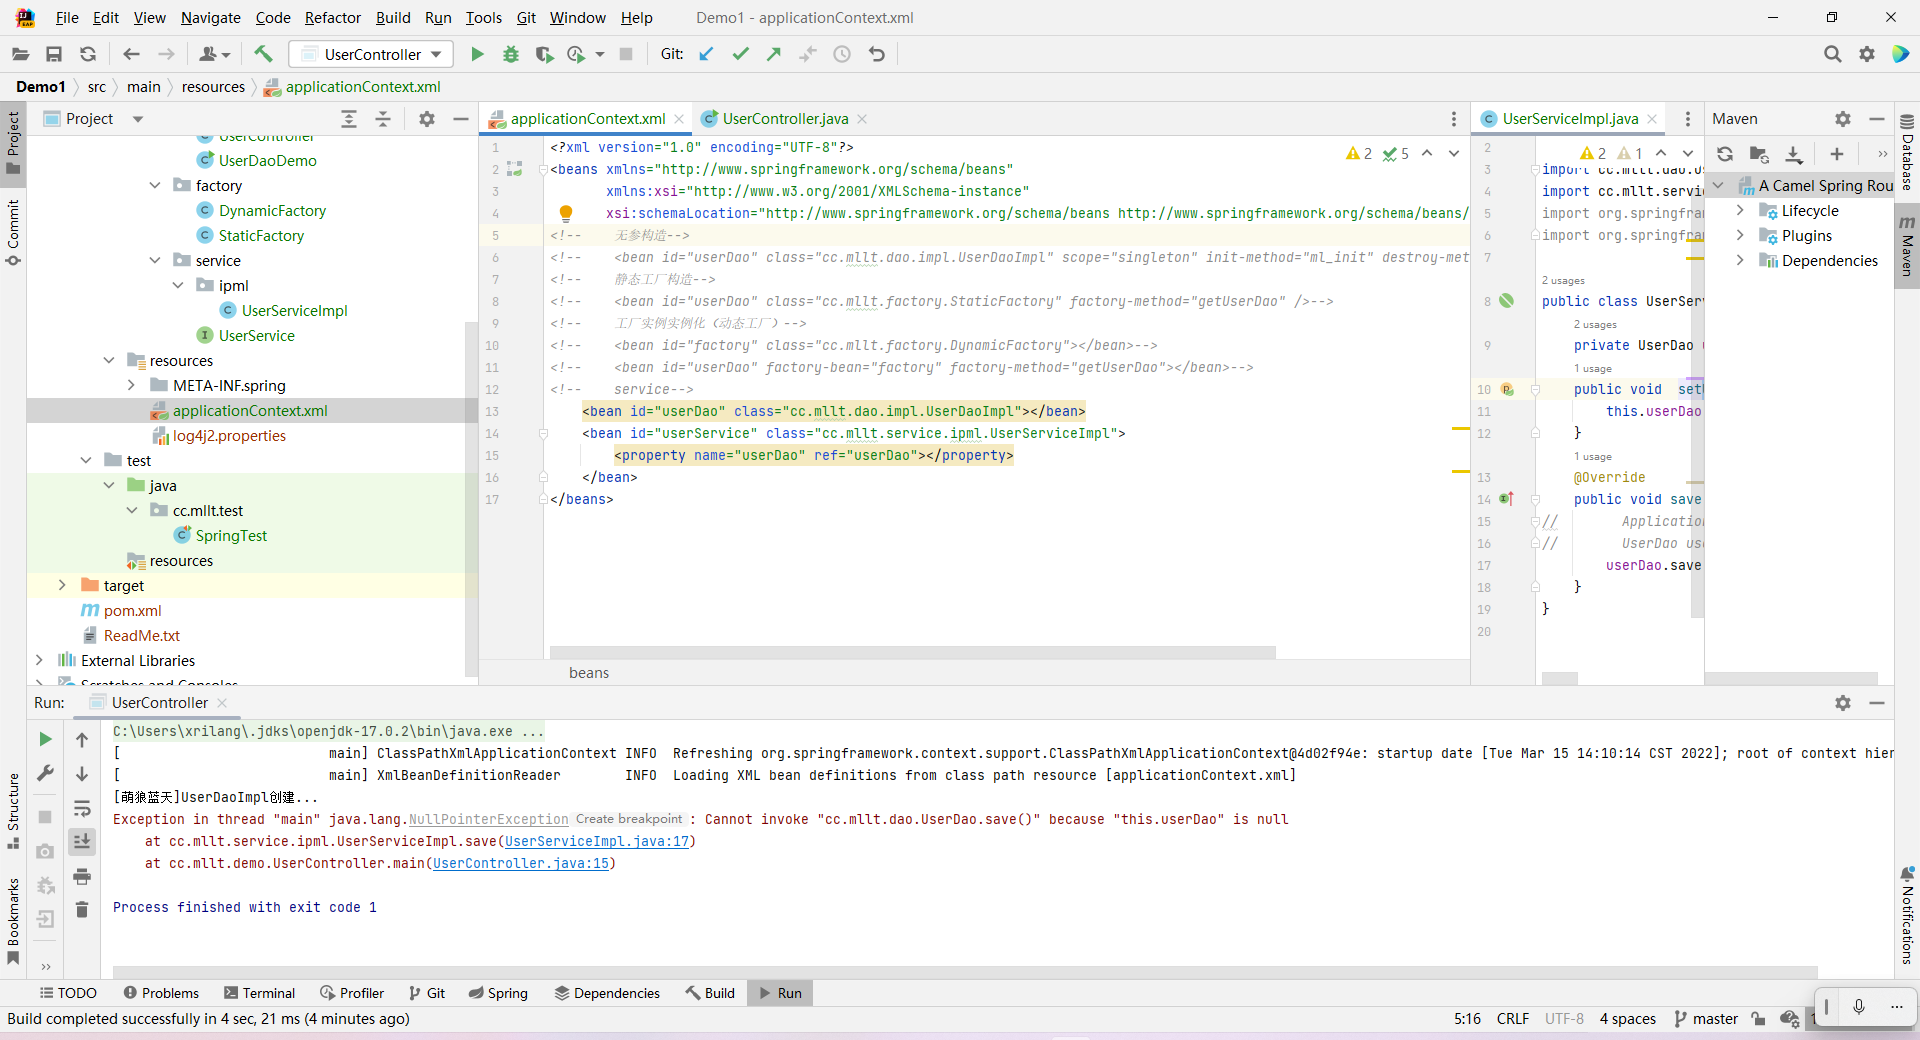Toggle soft-wrap in the Run console
Image resolution: width=1920 pixels, height=1040 pixels.
(x=82, y=808)
